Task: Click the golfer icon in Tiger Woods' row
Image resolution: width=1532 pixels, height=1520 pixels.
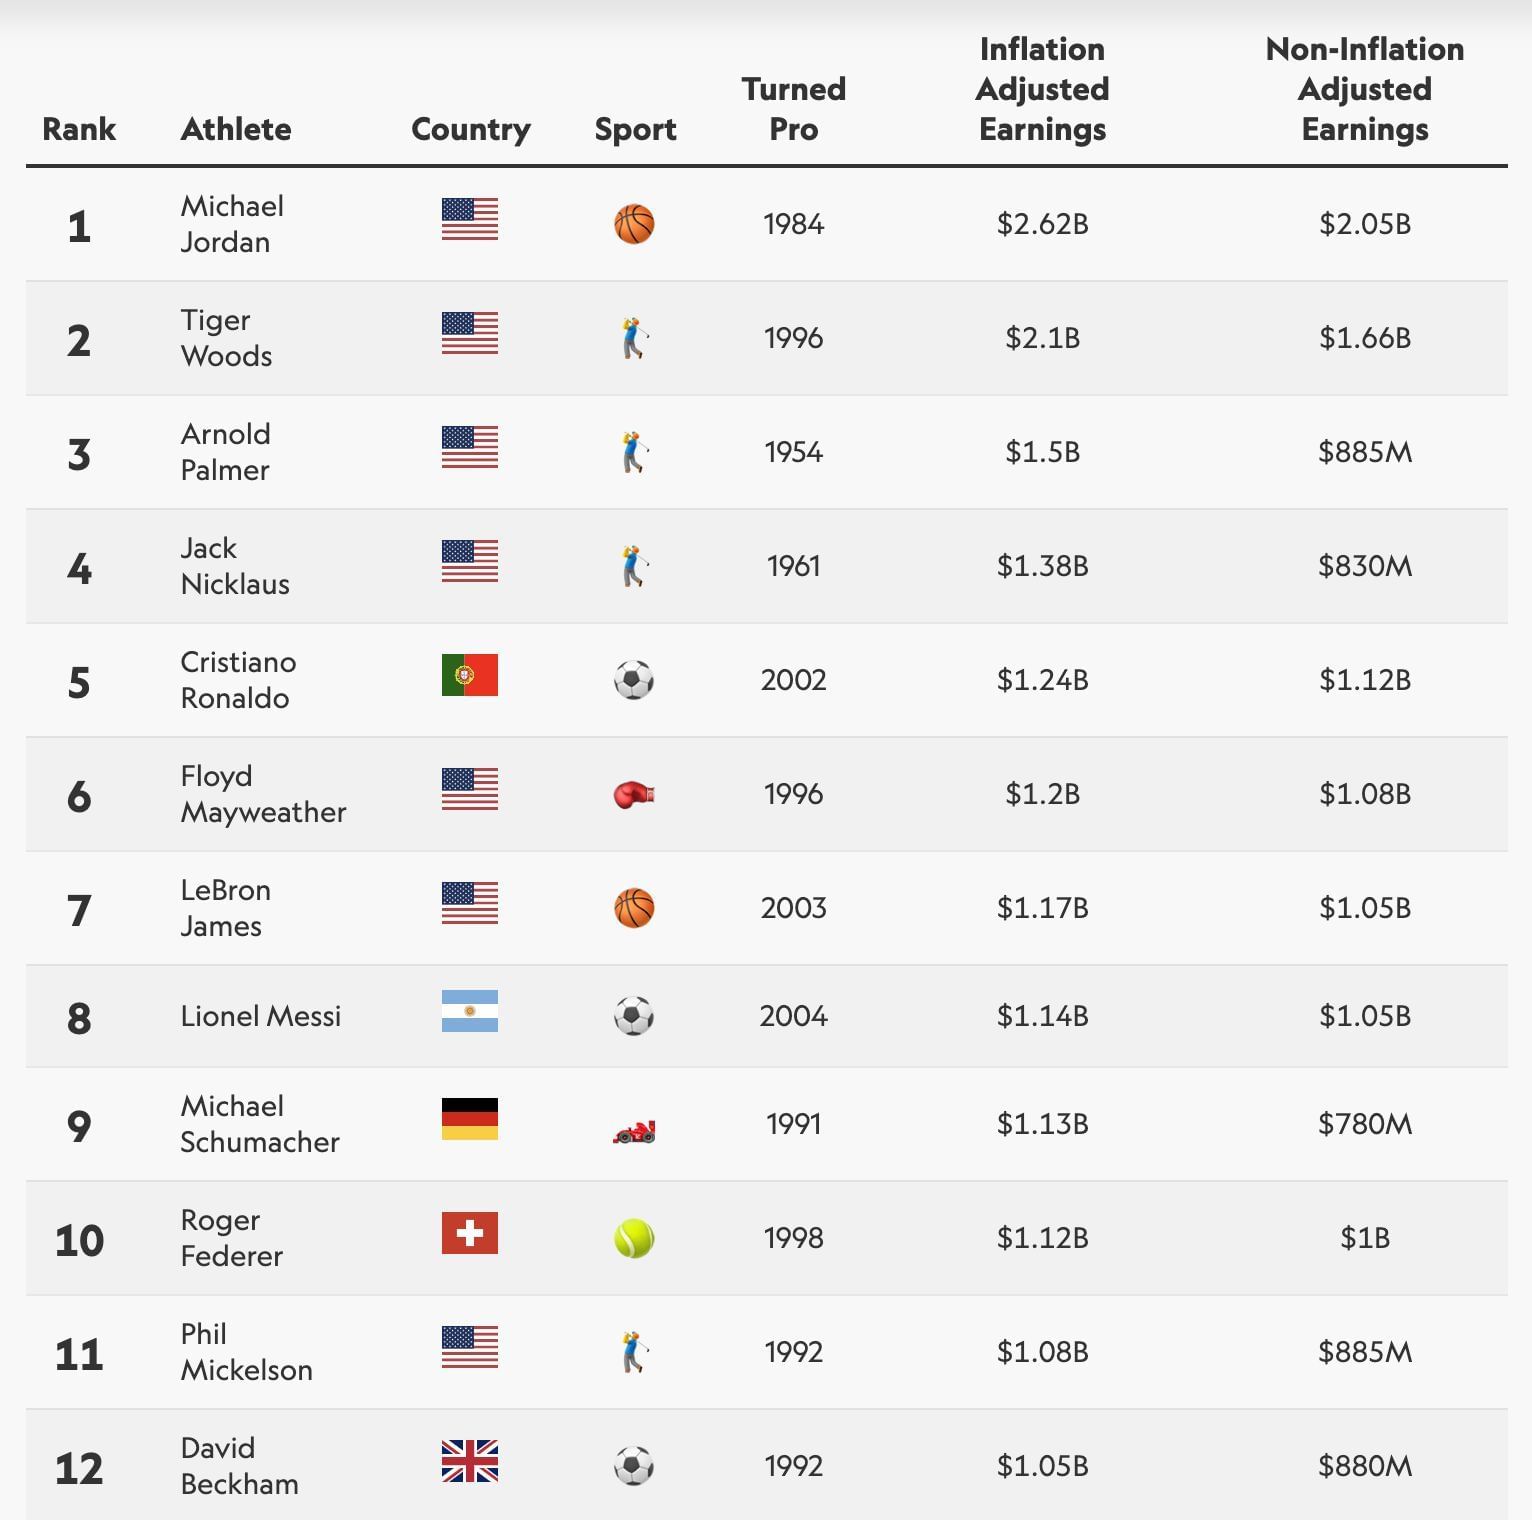Action: pos(634,338)
